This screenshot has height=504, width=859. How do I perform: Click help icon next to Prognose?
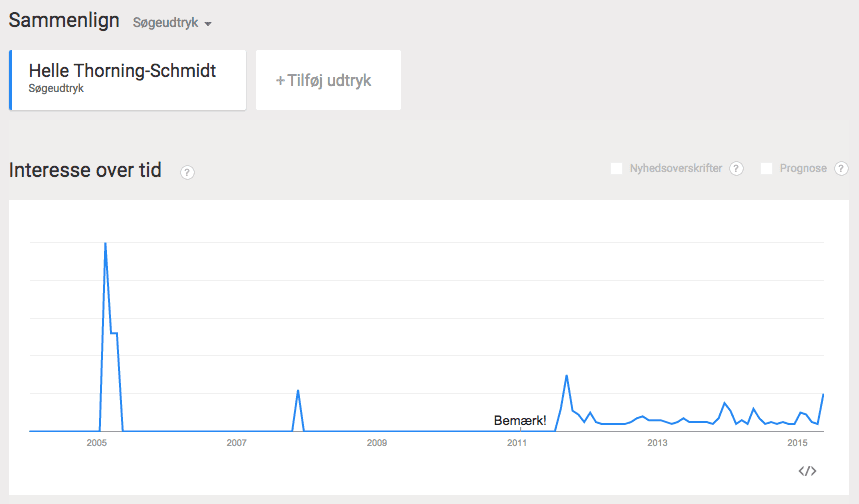[842, 168]
